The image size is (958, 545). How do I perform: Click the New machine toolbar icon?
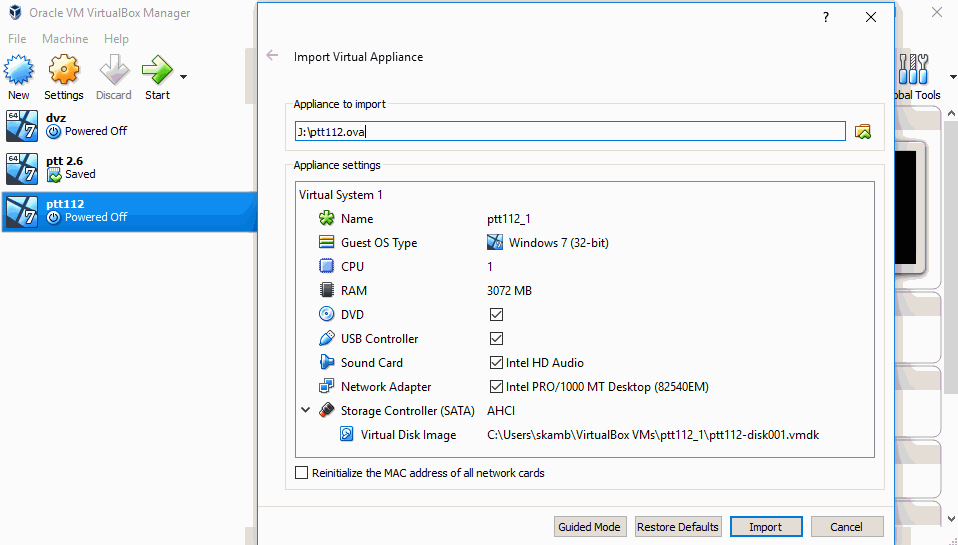19,70
